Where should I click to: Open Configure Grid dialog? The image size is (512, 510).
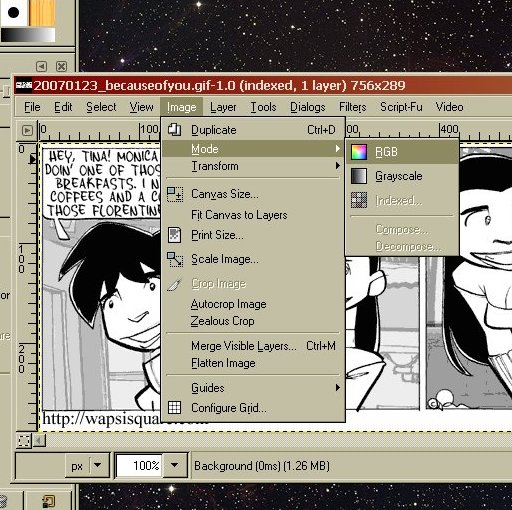pyautogui.click(x=253, y=408)
